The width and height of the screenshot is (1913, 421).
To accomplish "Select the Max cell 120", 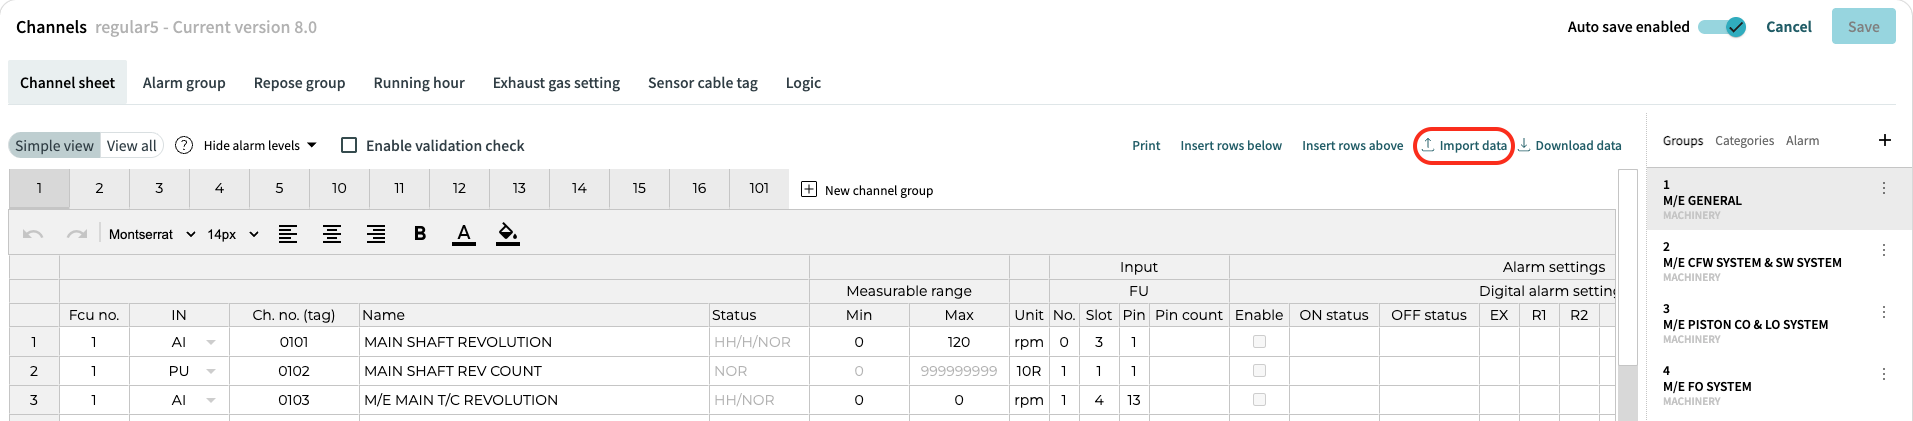I will tap(959, 342).
